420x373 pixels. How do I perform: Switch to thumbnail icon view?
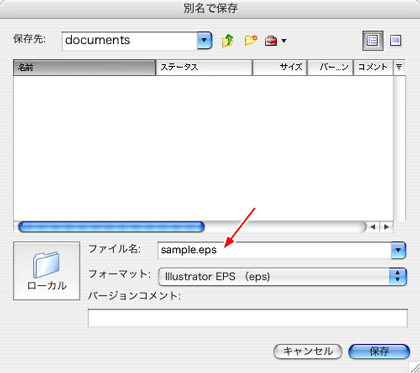pyautogui.click(x=396, y=41)
